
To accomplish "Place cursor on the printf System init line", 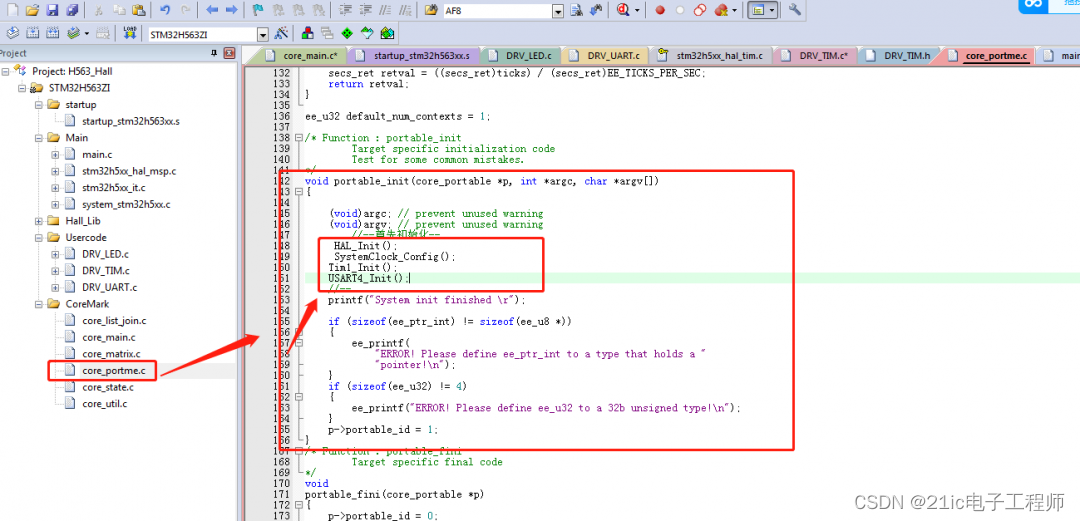I will pyautogui.click(x=426, y=300).
